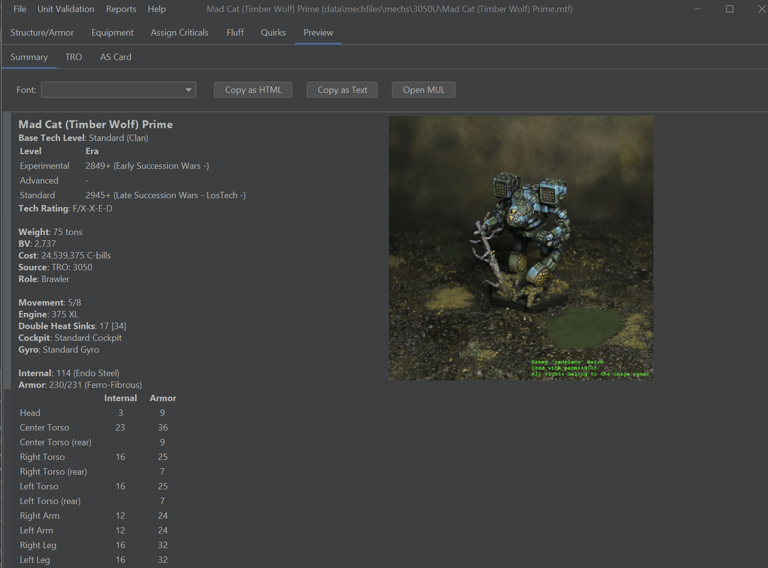Viewport: 768px width, 568px height.
Task: Click the Open MUL button
Action: 424,90
